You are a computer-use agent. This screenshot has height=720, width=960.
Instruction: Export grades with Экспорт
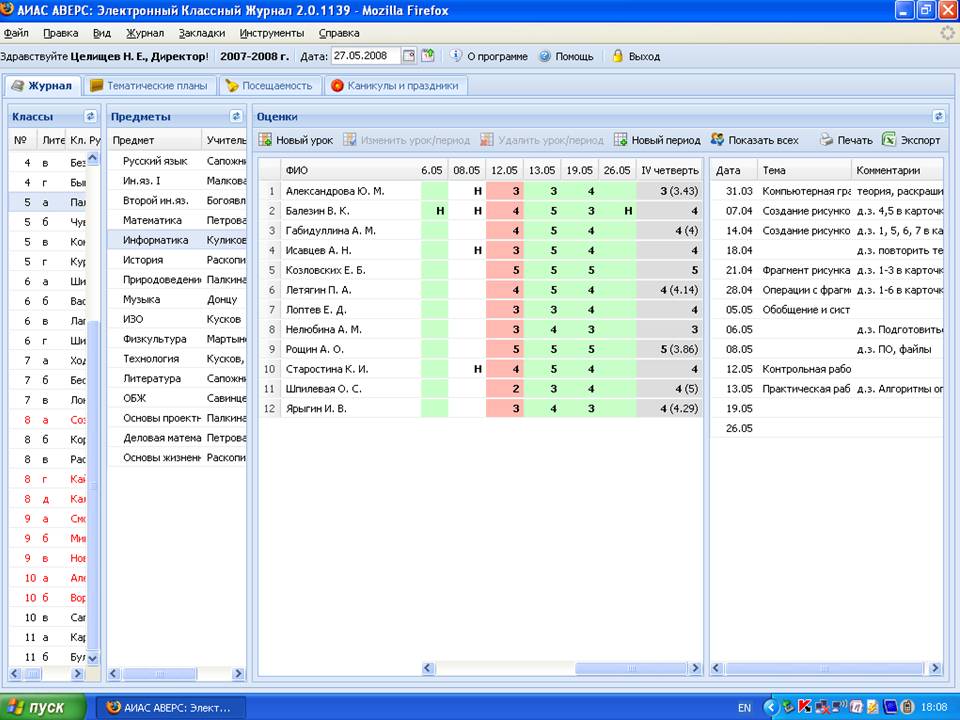click(911, 140)
